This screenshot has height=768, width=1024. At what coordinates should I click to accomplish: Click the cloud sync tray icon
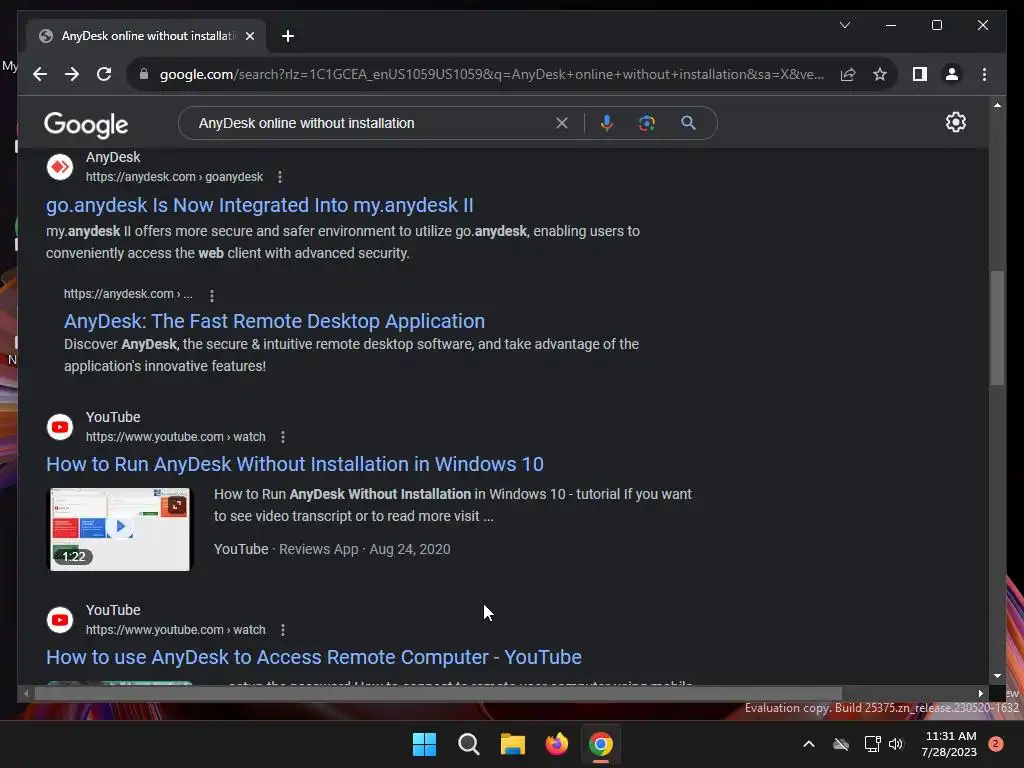pyautogui.click(x=841, y=744)
